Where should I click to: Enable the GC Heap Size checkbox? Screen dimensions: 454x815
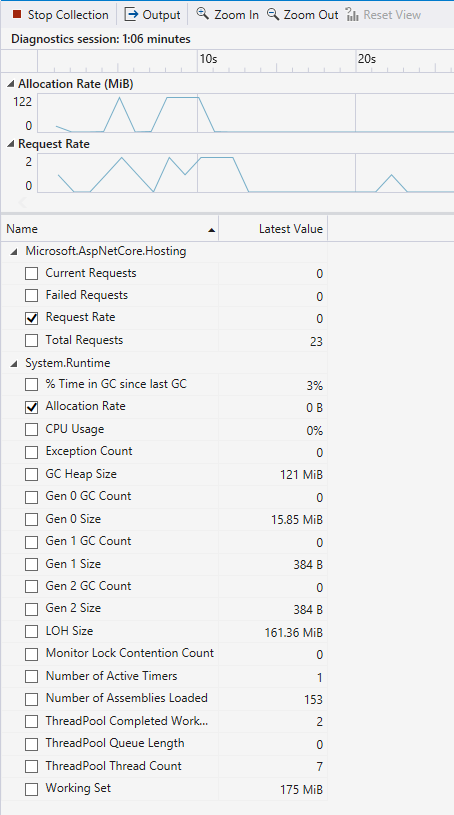point(32,475)
